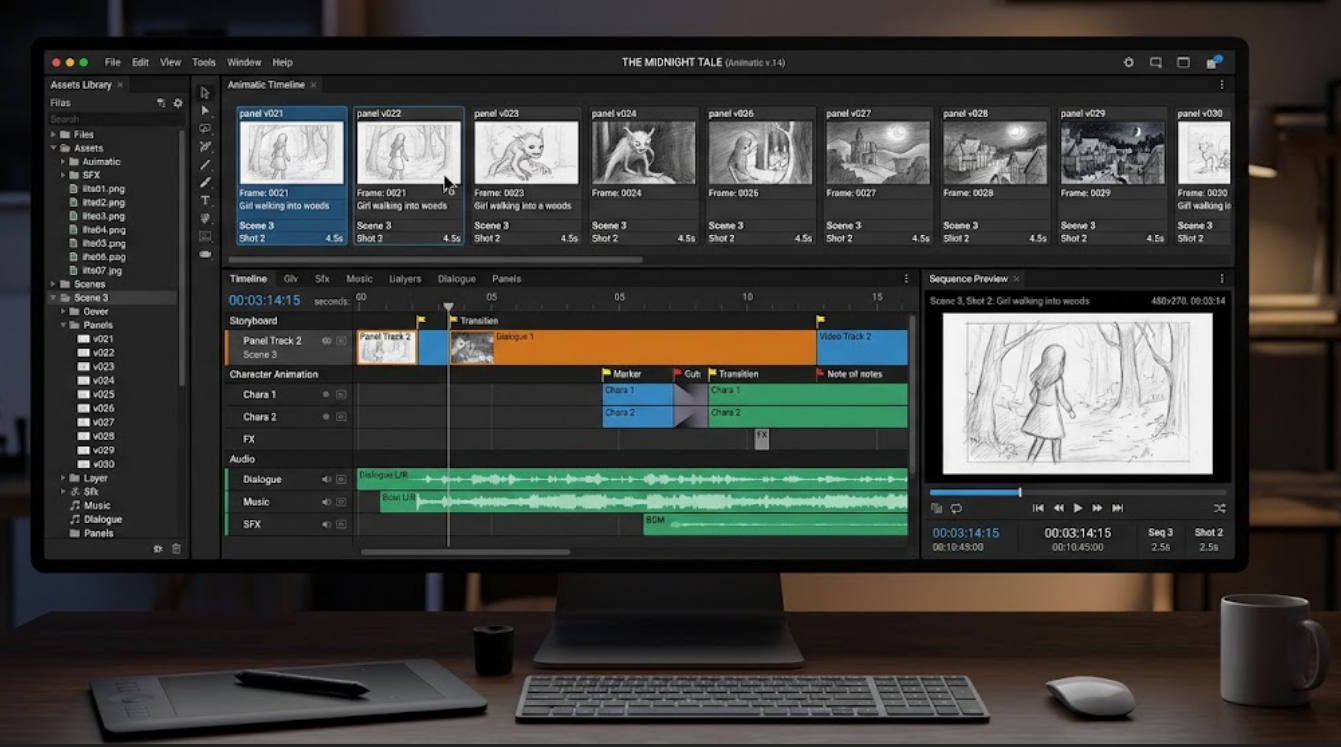
Task: Mute the Music audio track
Action: (x=326, y=502)
